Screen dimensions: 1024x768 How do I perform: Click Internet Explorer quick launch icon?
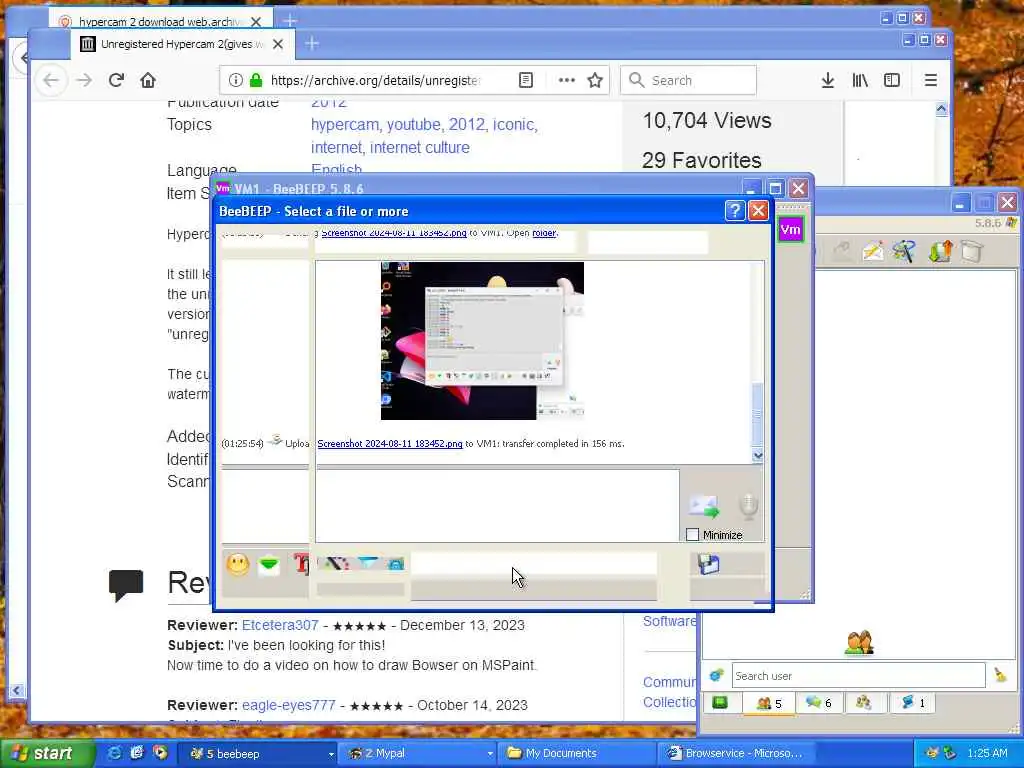(x=114, y=754)
